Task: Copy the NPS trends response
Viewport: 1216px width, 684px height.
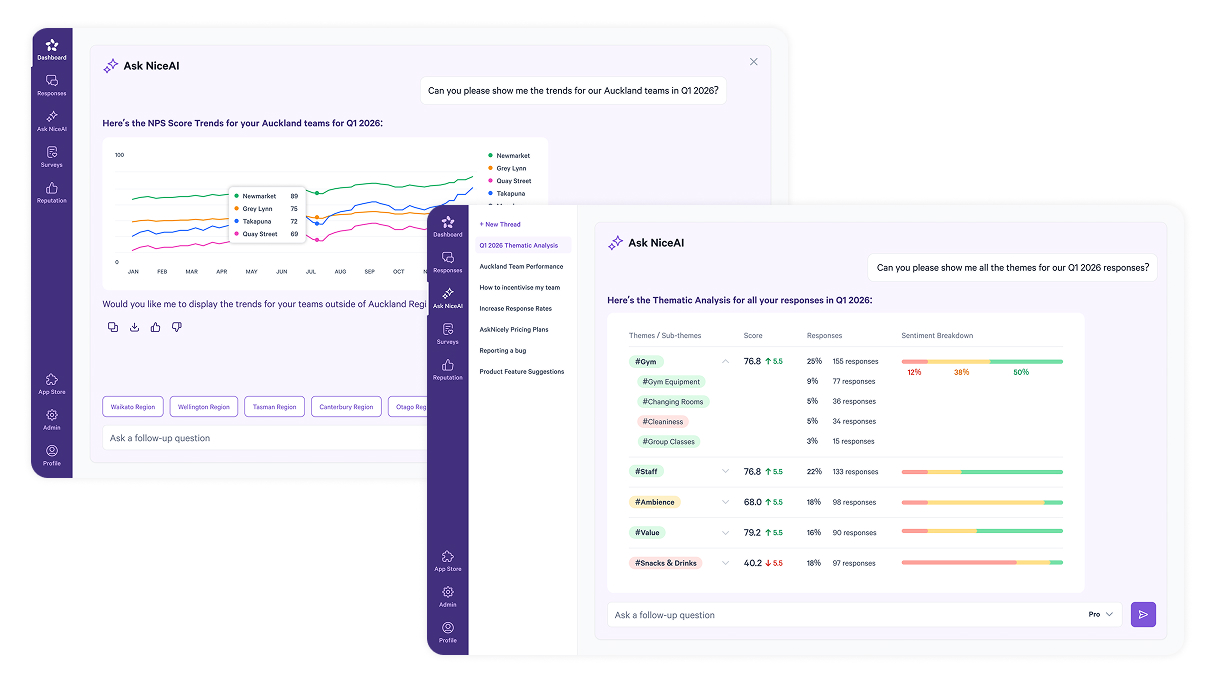Action: 112,326
